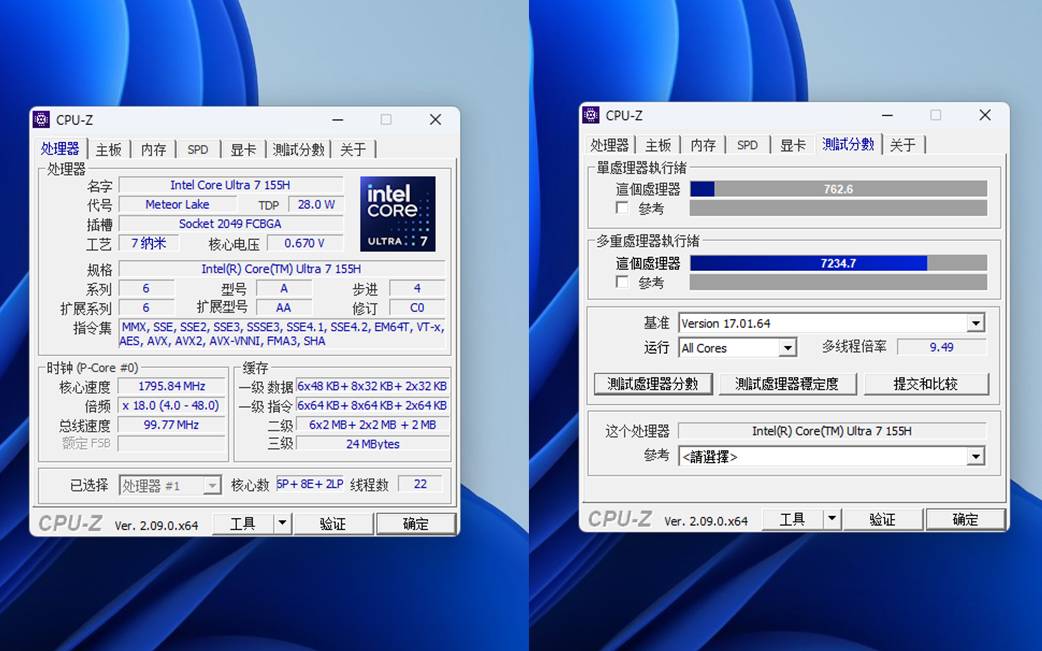Click the Intel Core Ultra 7 logo
1042x651 pixels.
point(397,214)
